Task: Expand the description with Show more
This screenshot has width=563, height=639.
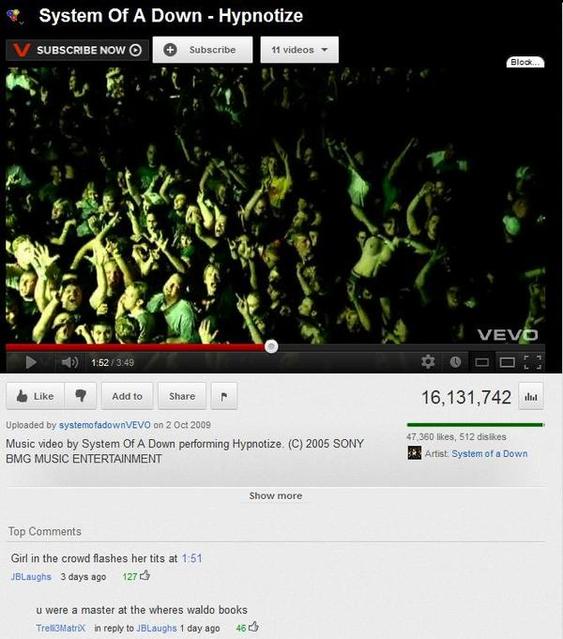Action: click(x=276, y=496)
